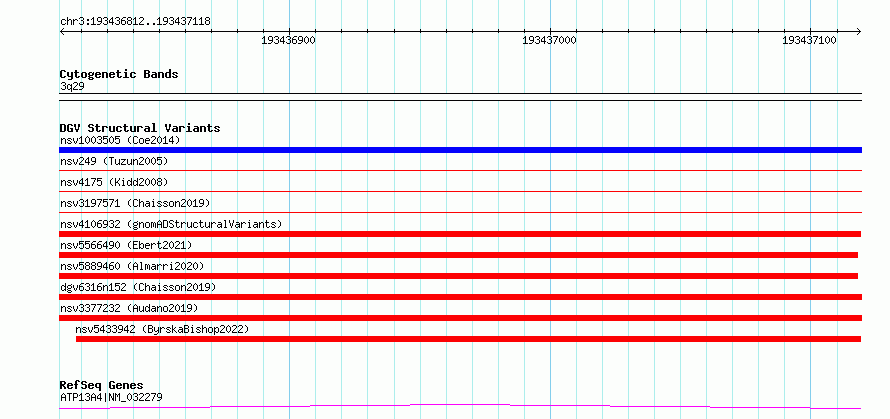The height and width of the screenshot is (419, 890).
Task: Click the RefSeq Genes track heading
Action: 101,386
